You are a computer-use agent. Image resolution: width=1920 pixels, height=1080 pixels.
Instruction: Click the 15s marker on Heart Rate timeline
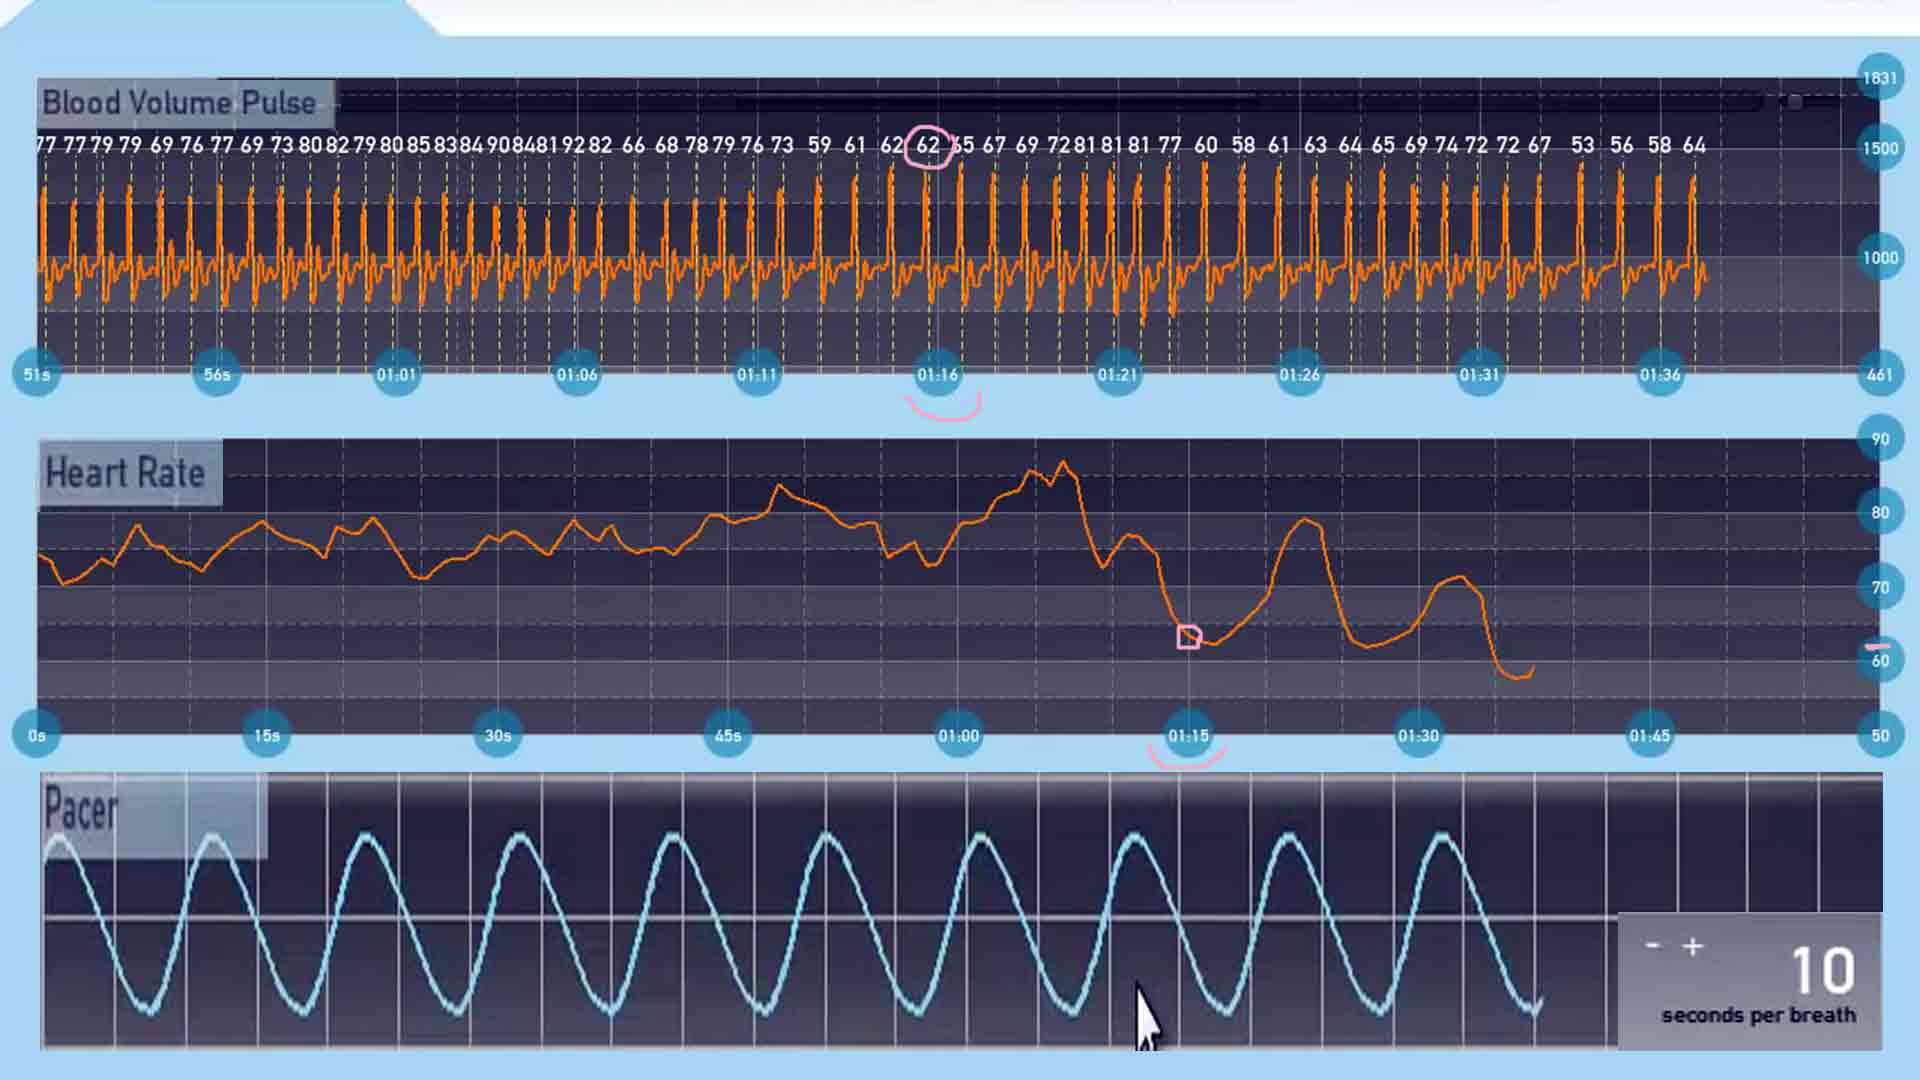click(x=267, y=735)
